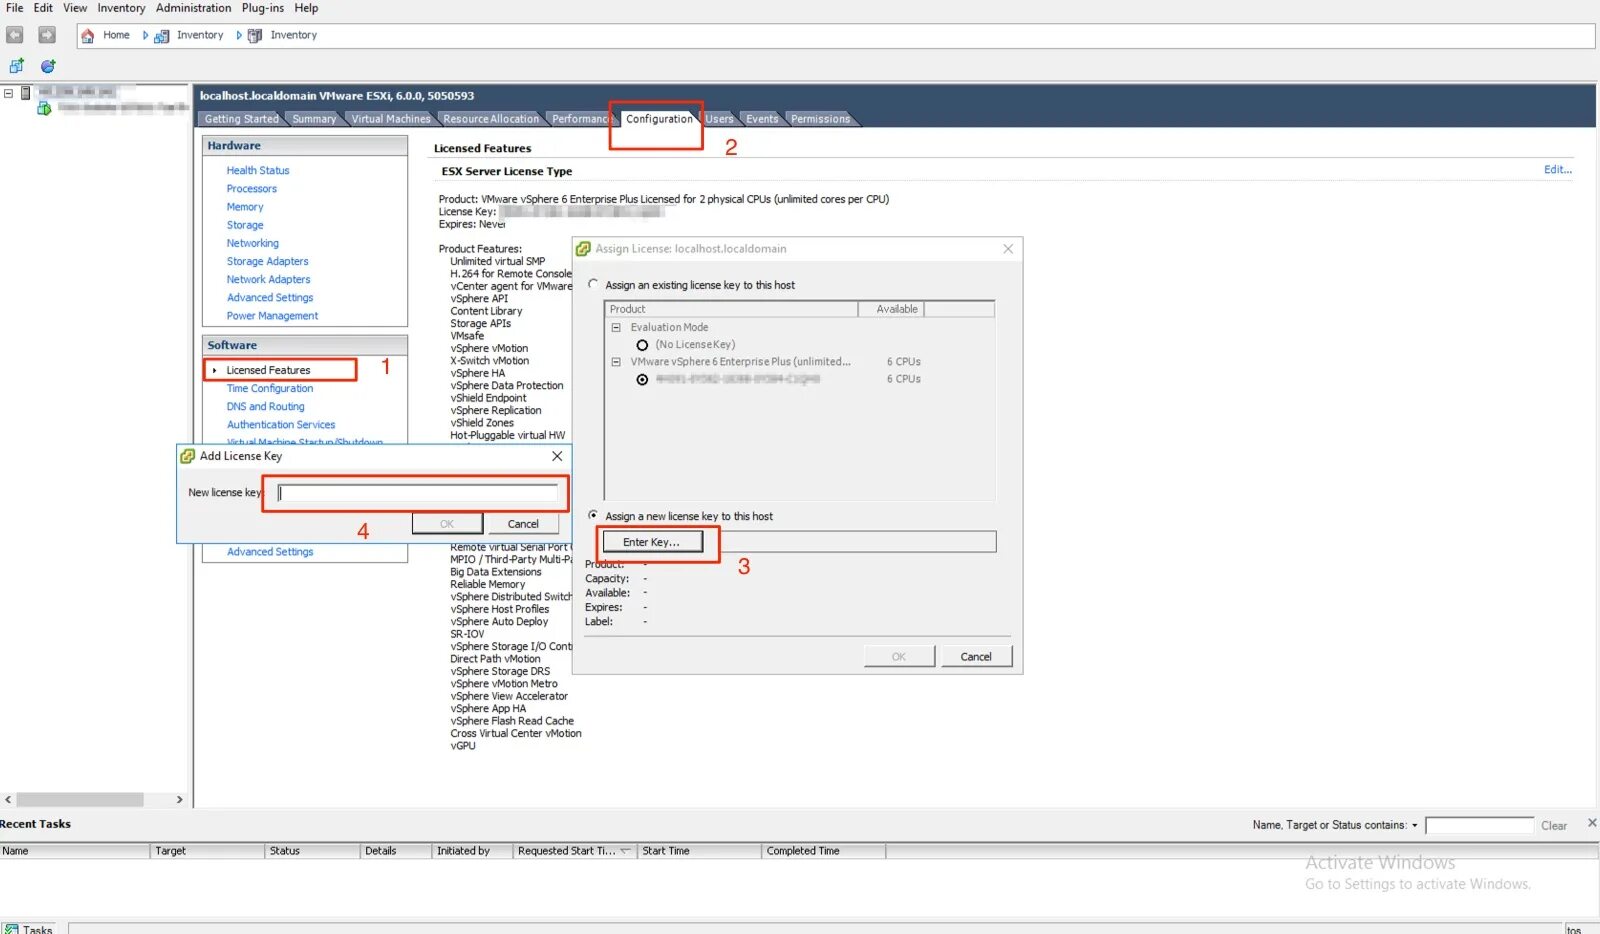The height and width of the screenshot is (934, 1600).
Task: Switch to the Virtual Machines tab
Action: coord(390,119)
